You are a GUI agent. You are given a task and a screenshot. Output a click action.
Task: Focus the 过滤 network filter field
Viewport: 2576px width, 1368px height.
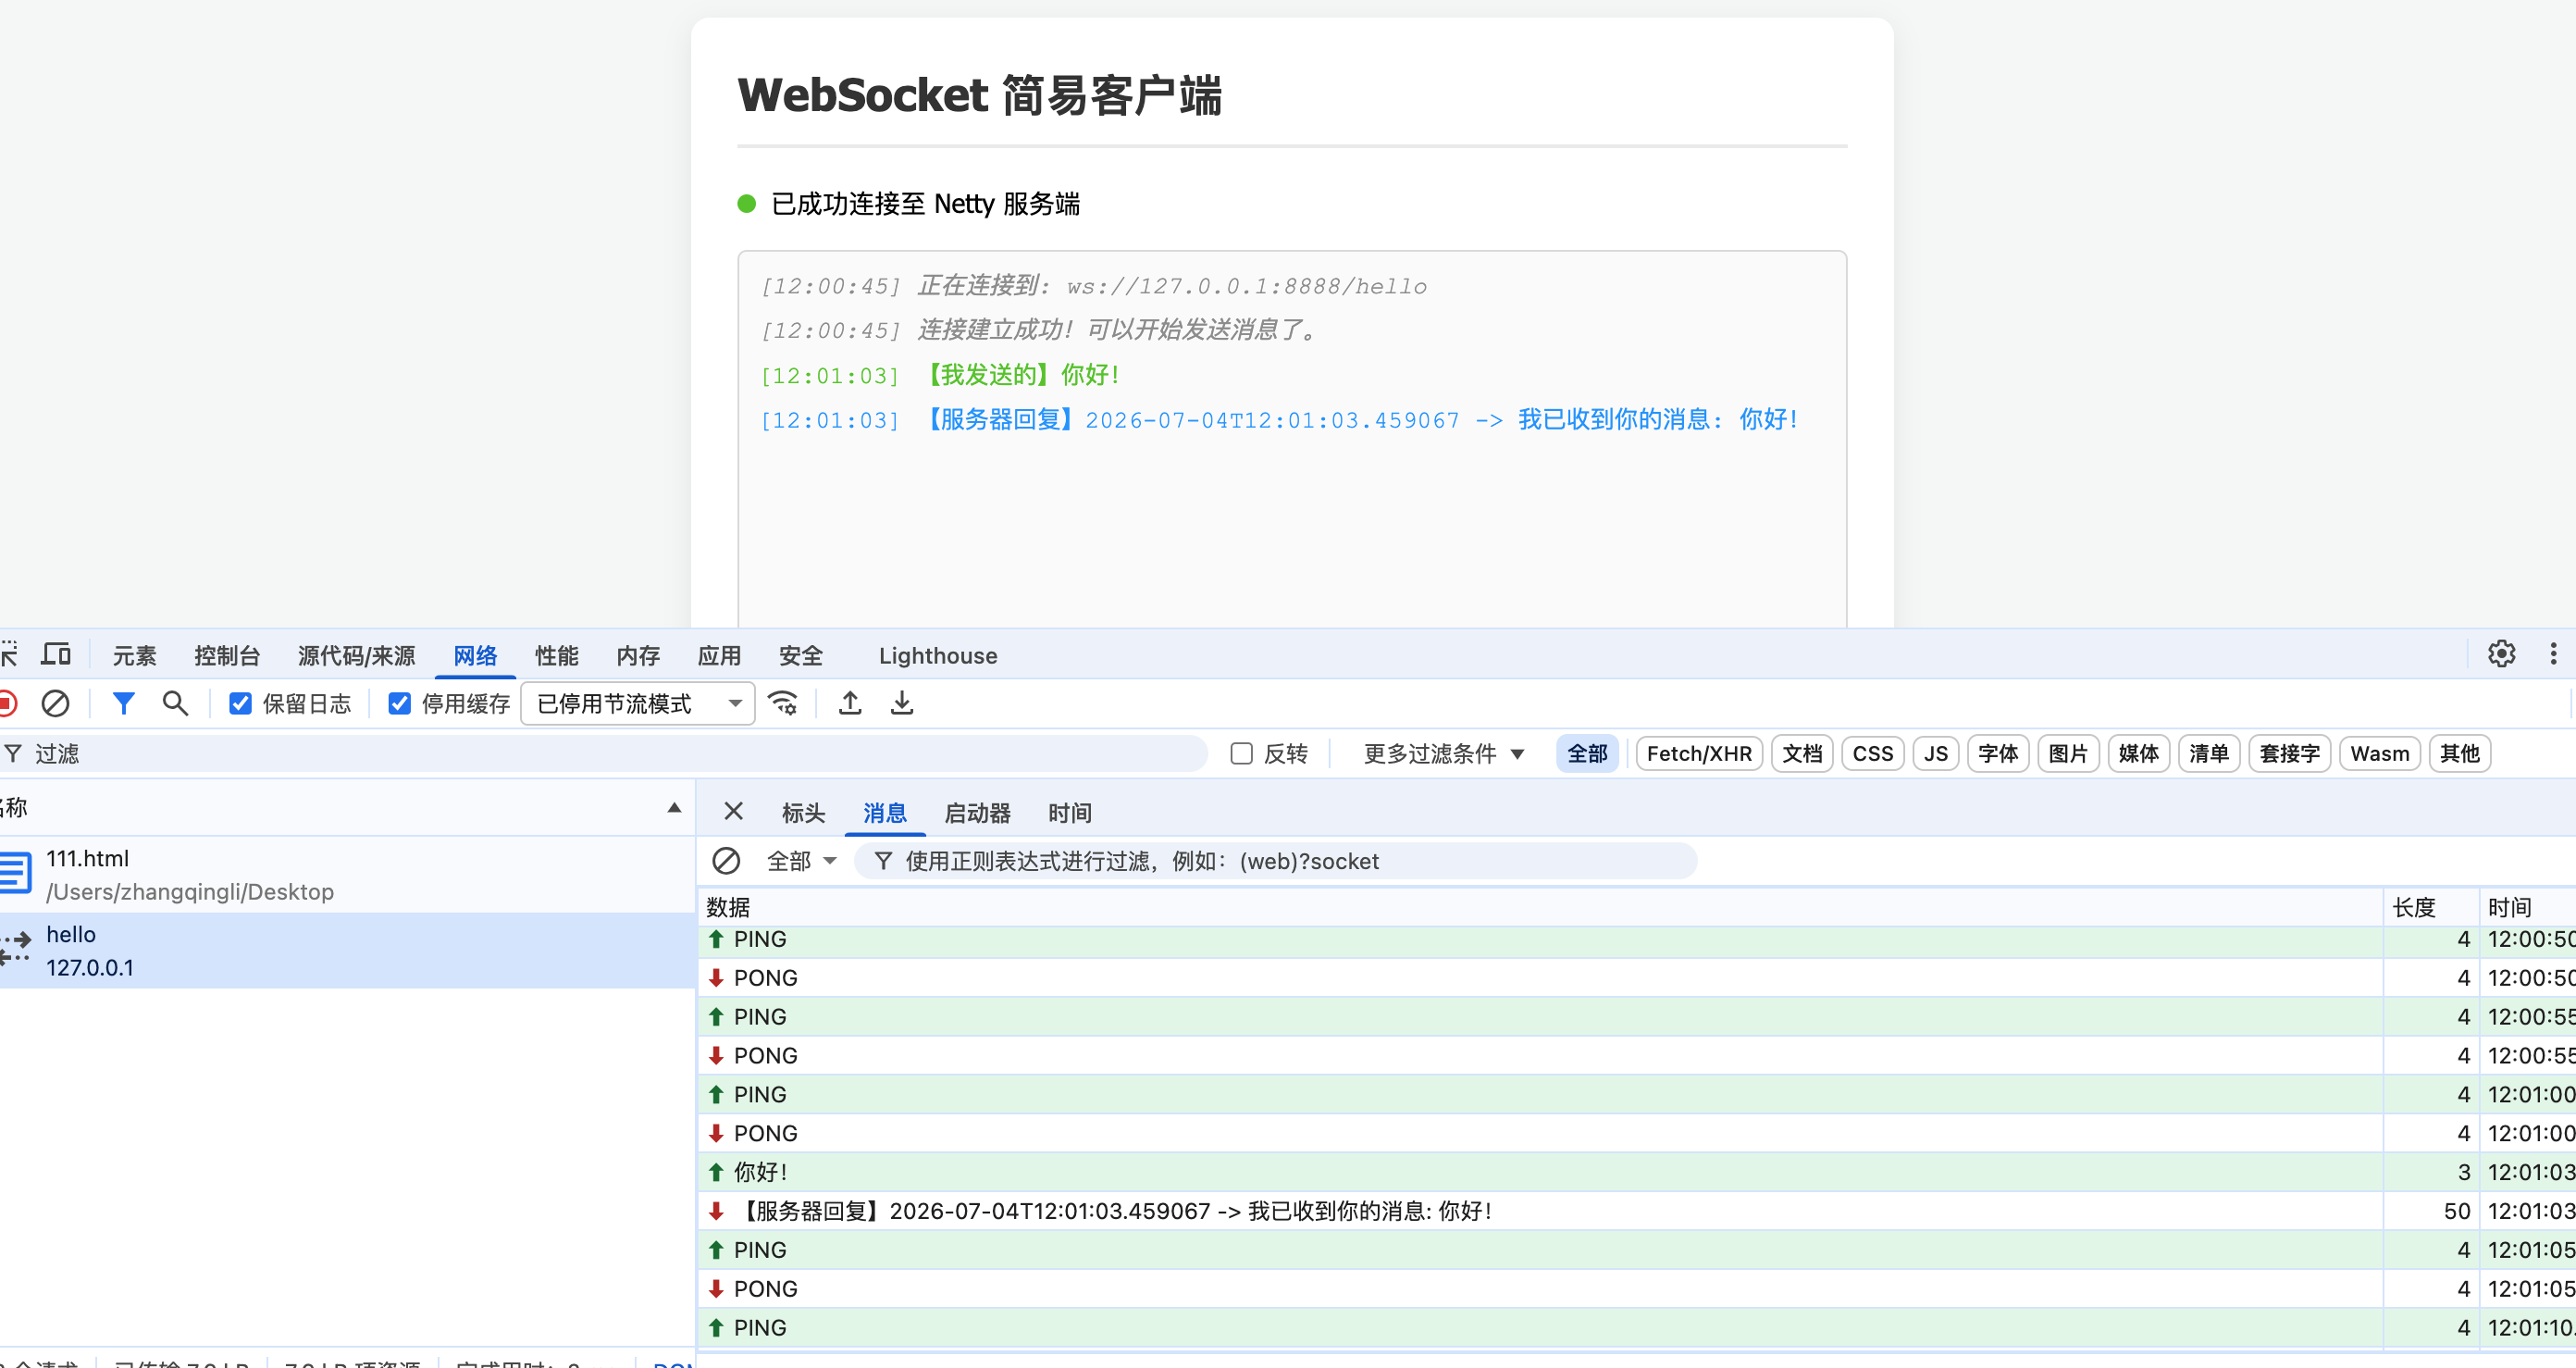[604, 753]
